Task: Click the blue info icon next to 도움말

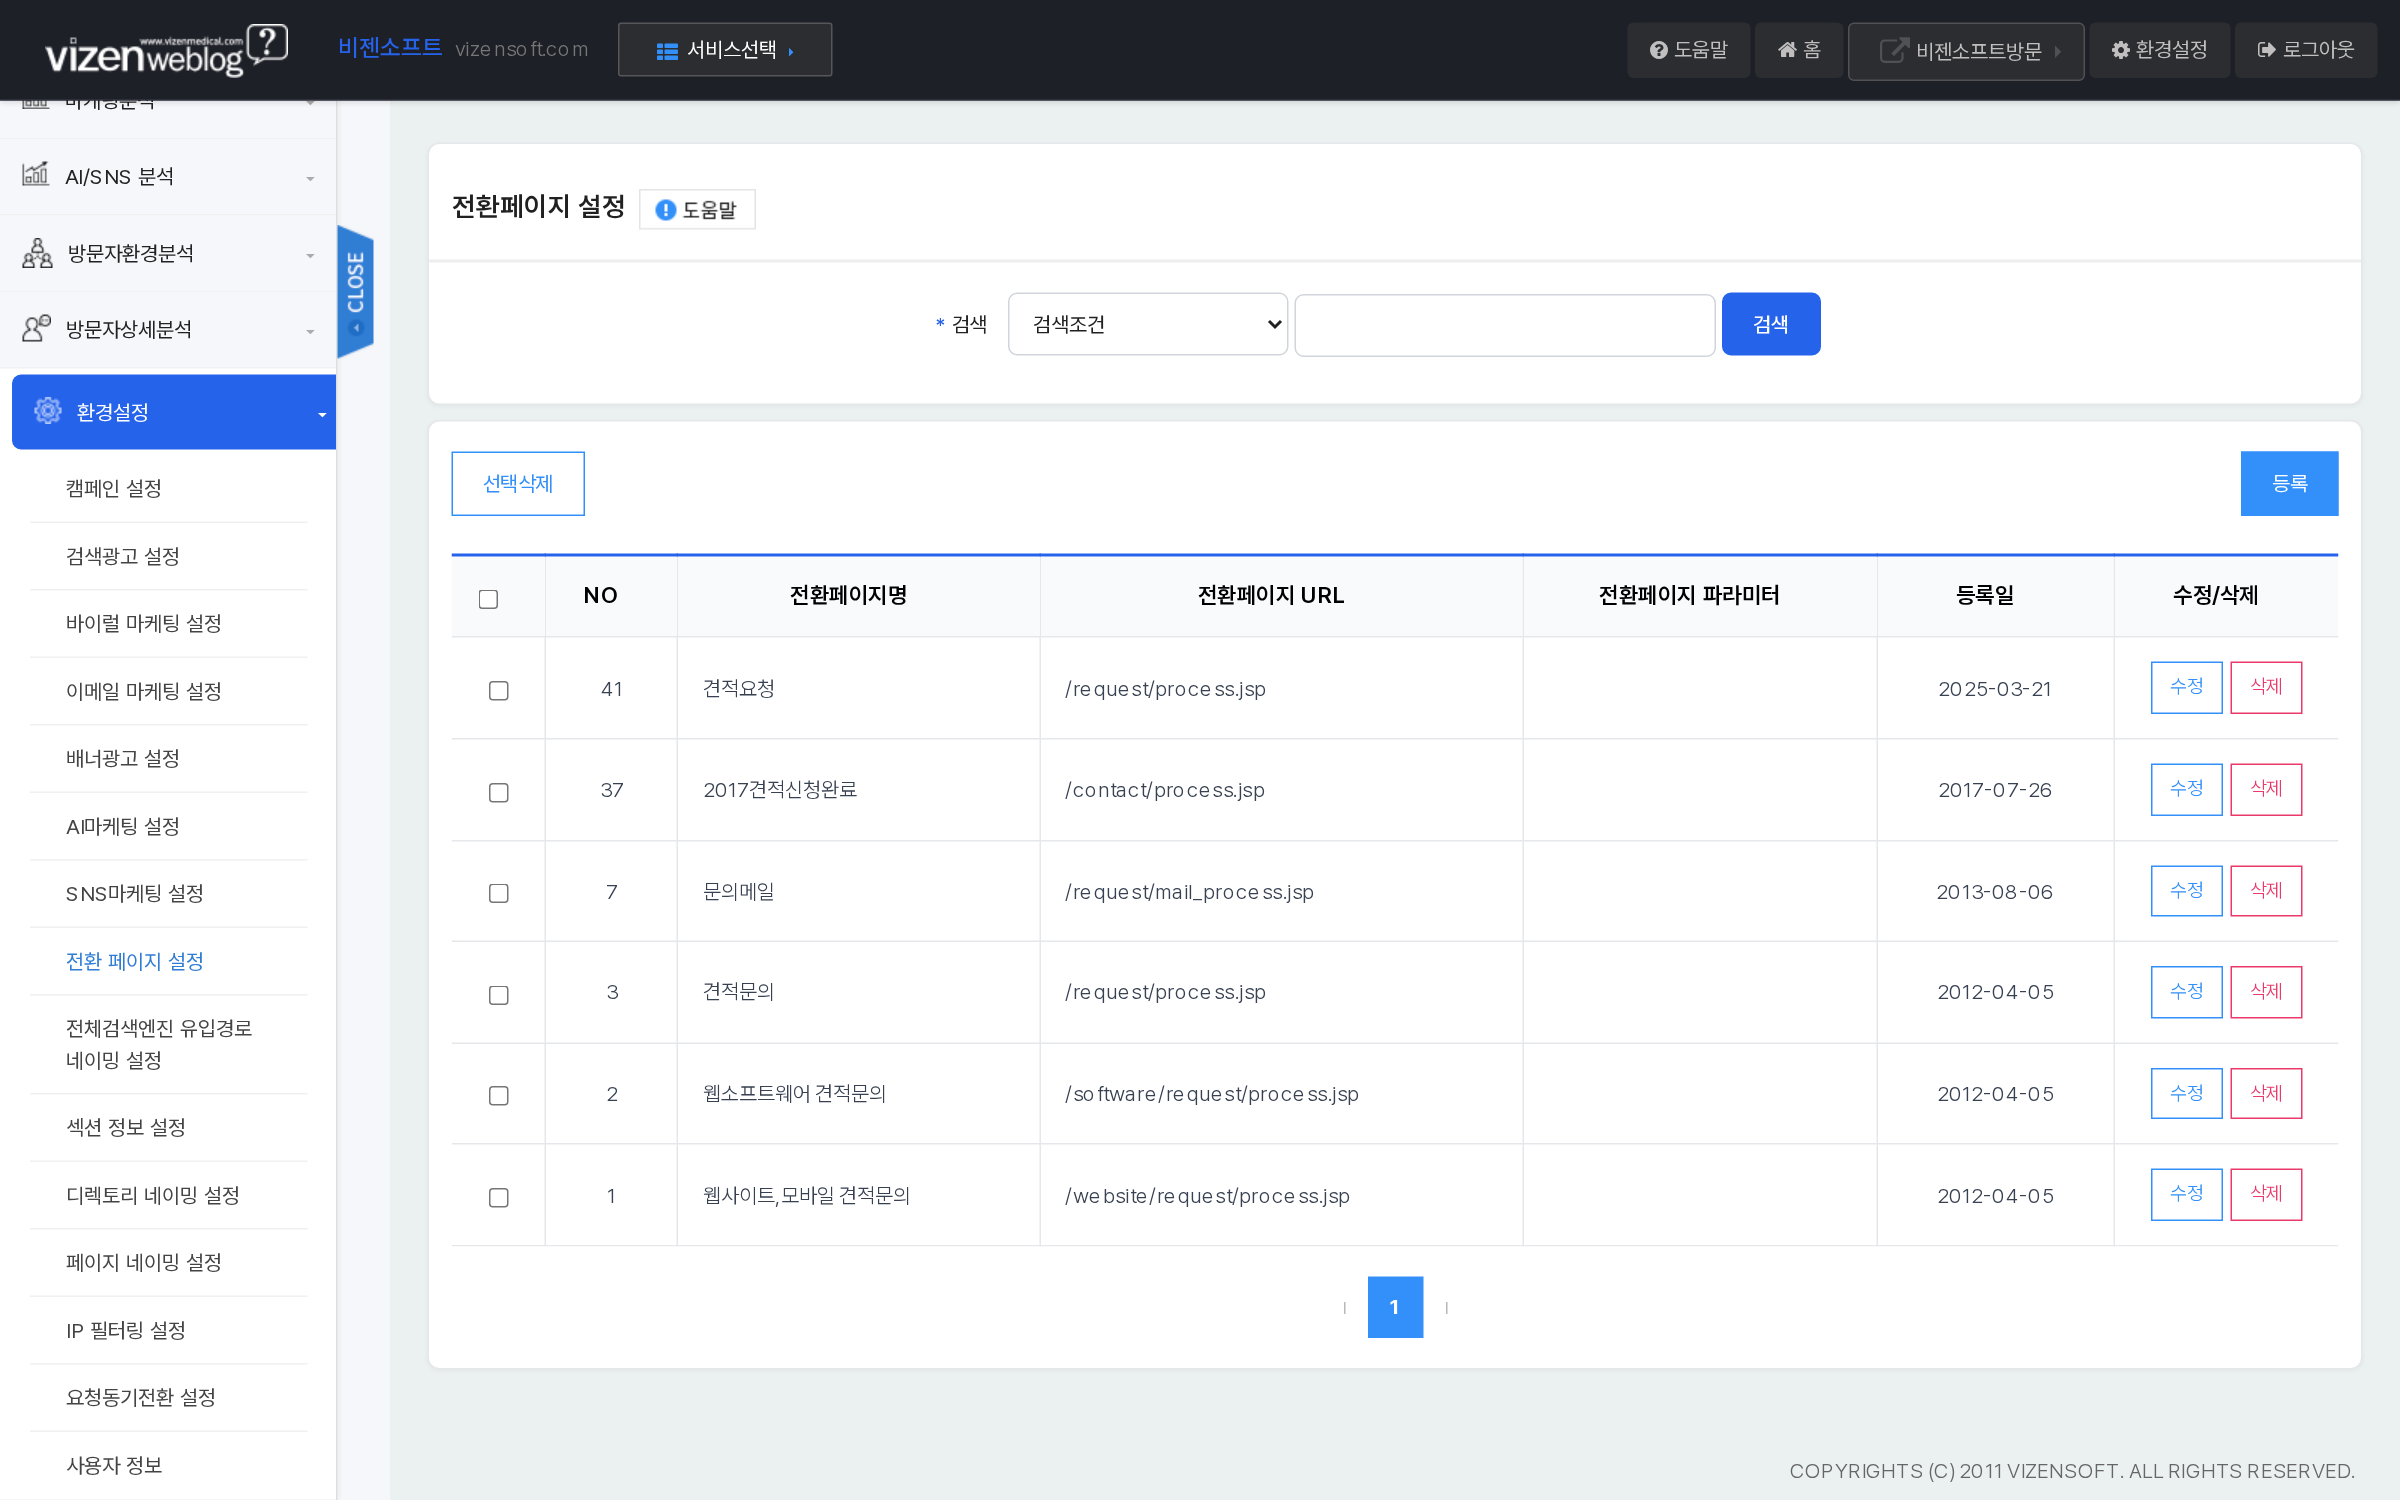Action: pyautogui.click(x=665, y=210)
